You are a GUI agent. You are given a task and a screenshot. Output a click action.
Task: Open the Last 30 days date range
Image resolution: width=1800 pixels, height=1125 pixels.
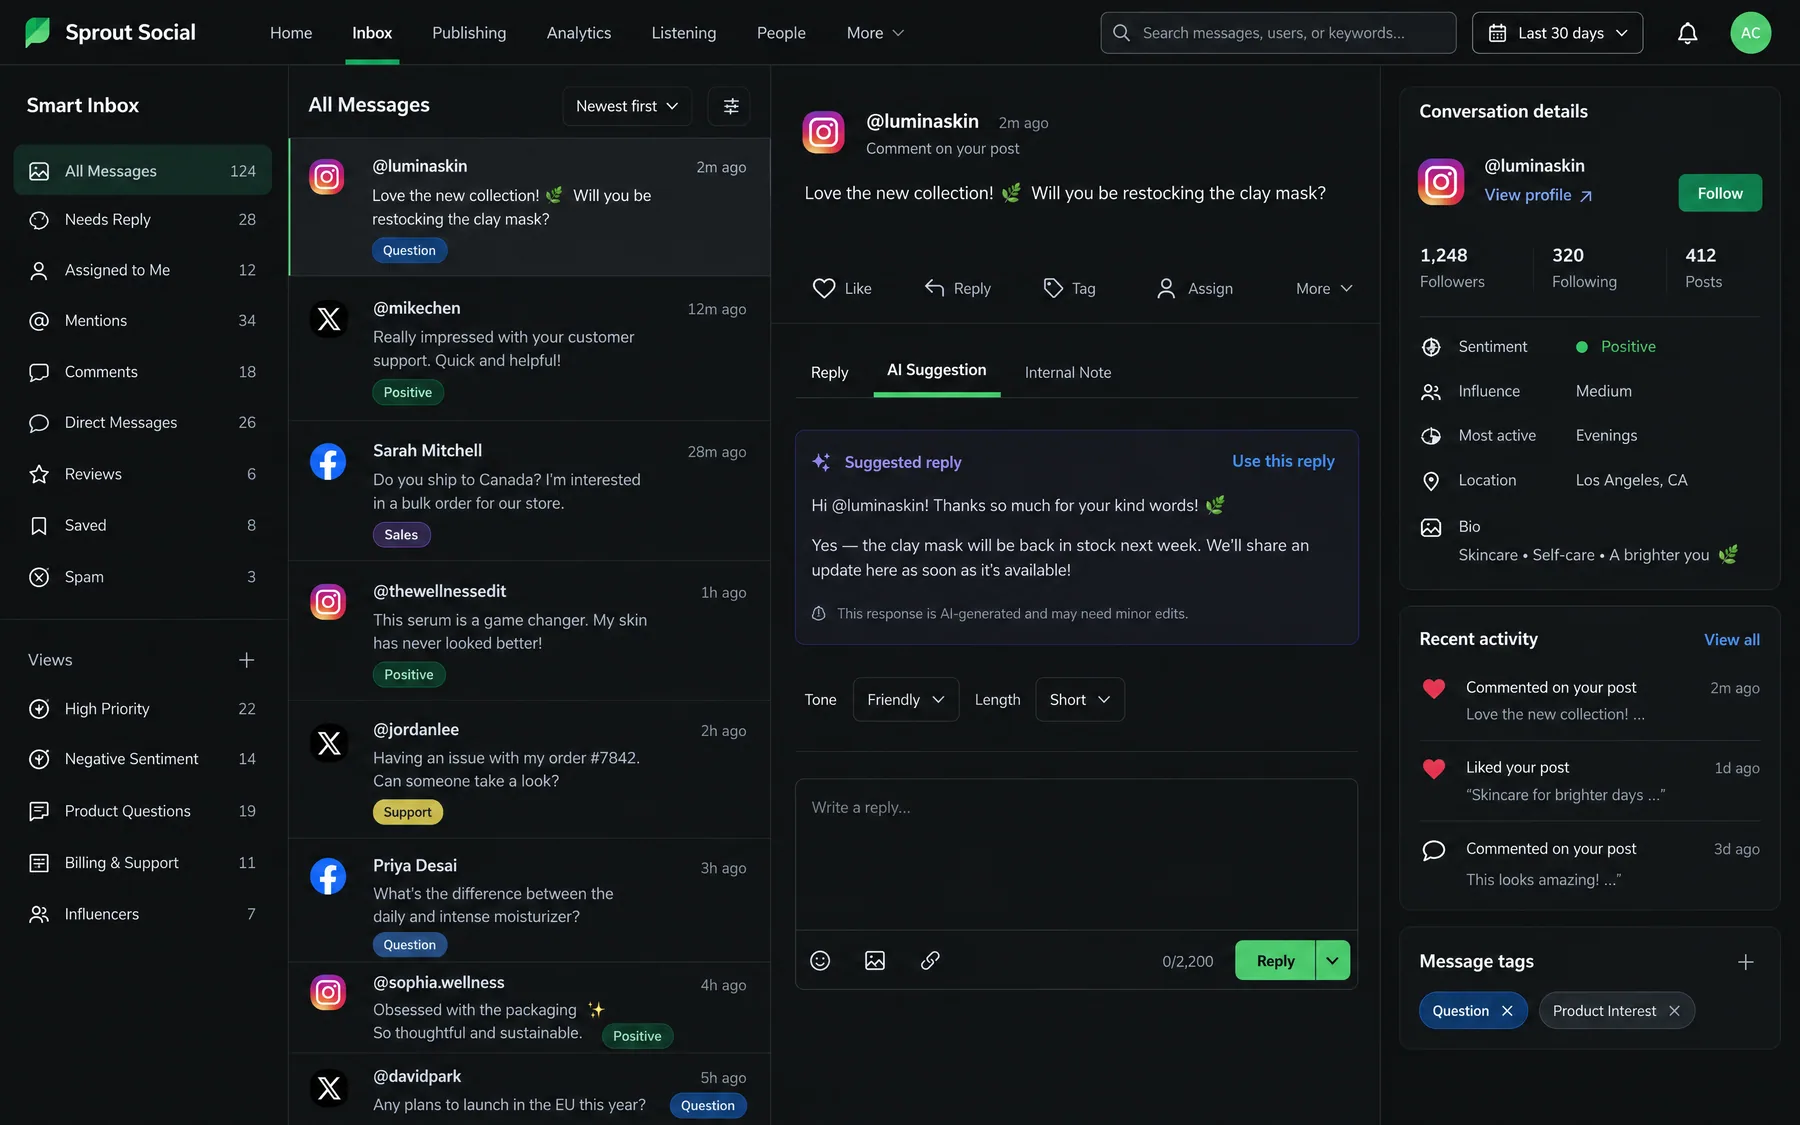coord(1557,33)
